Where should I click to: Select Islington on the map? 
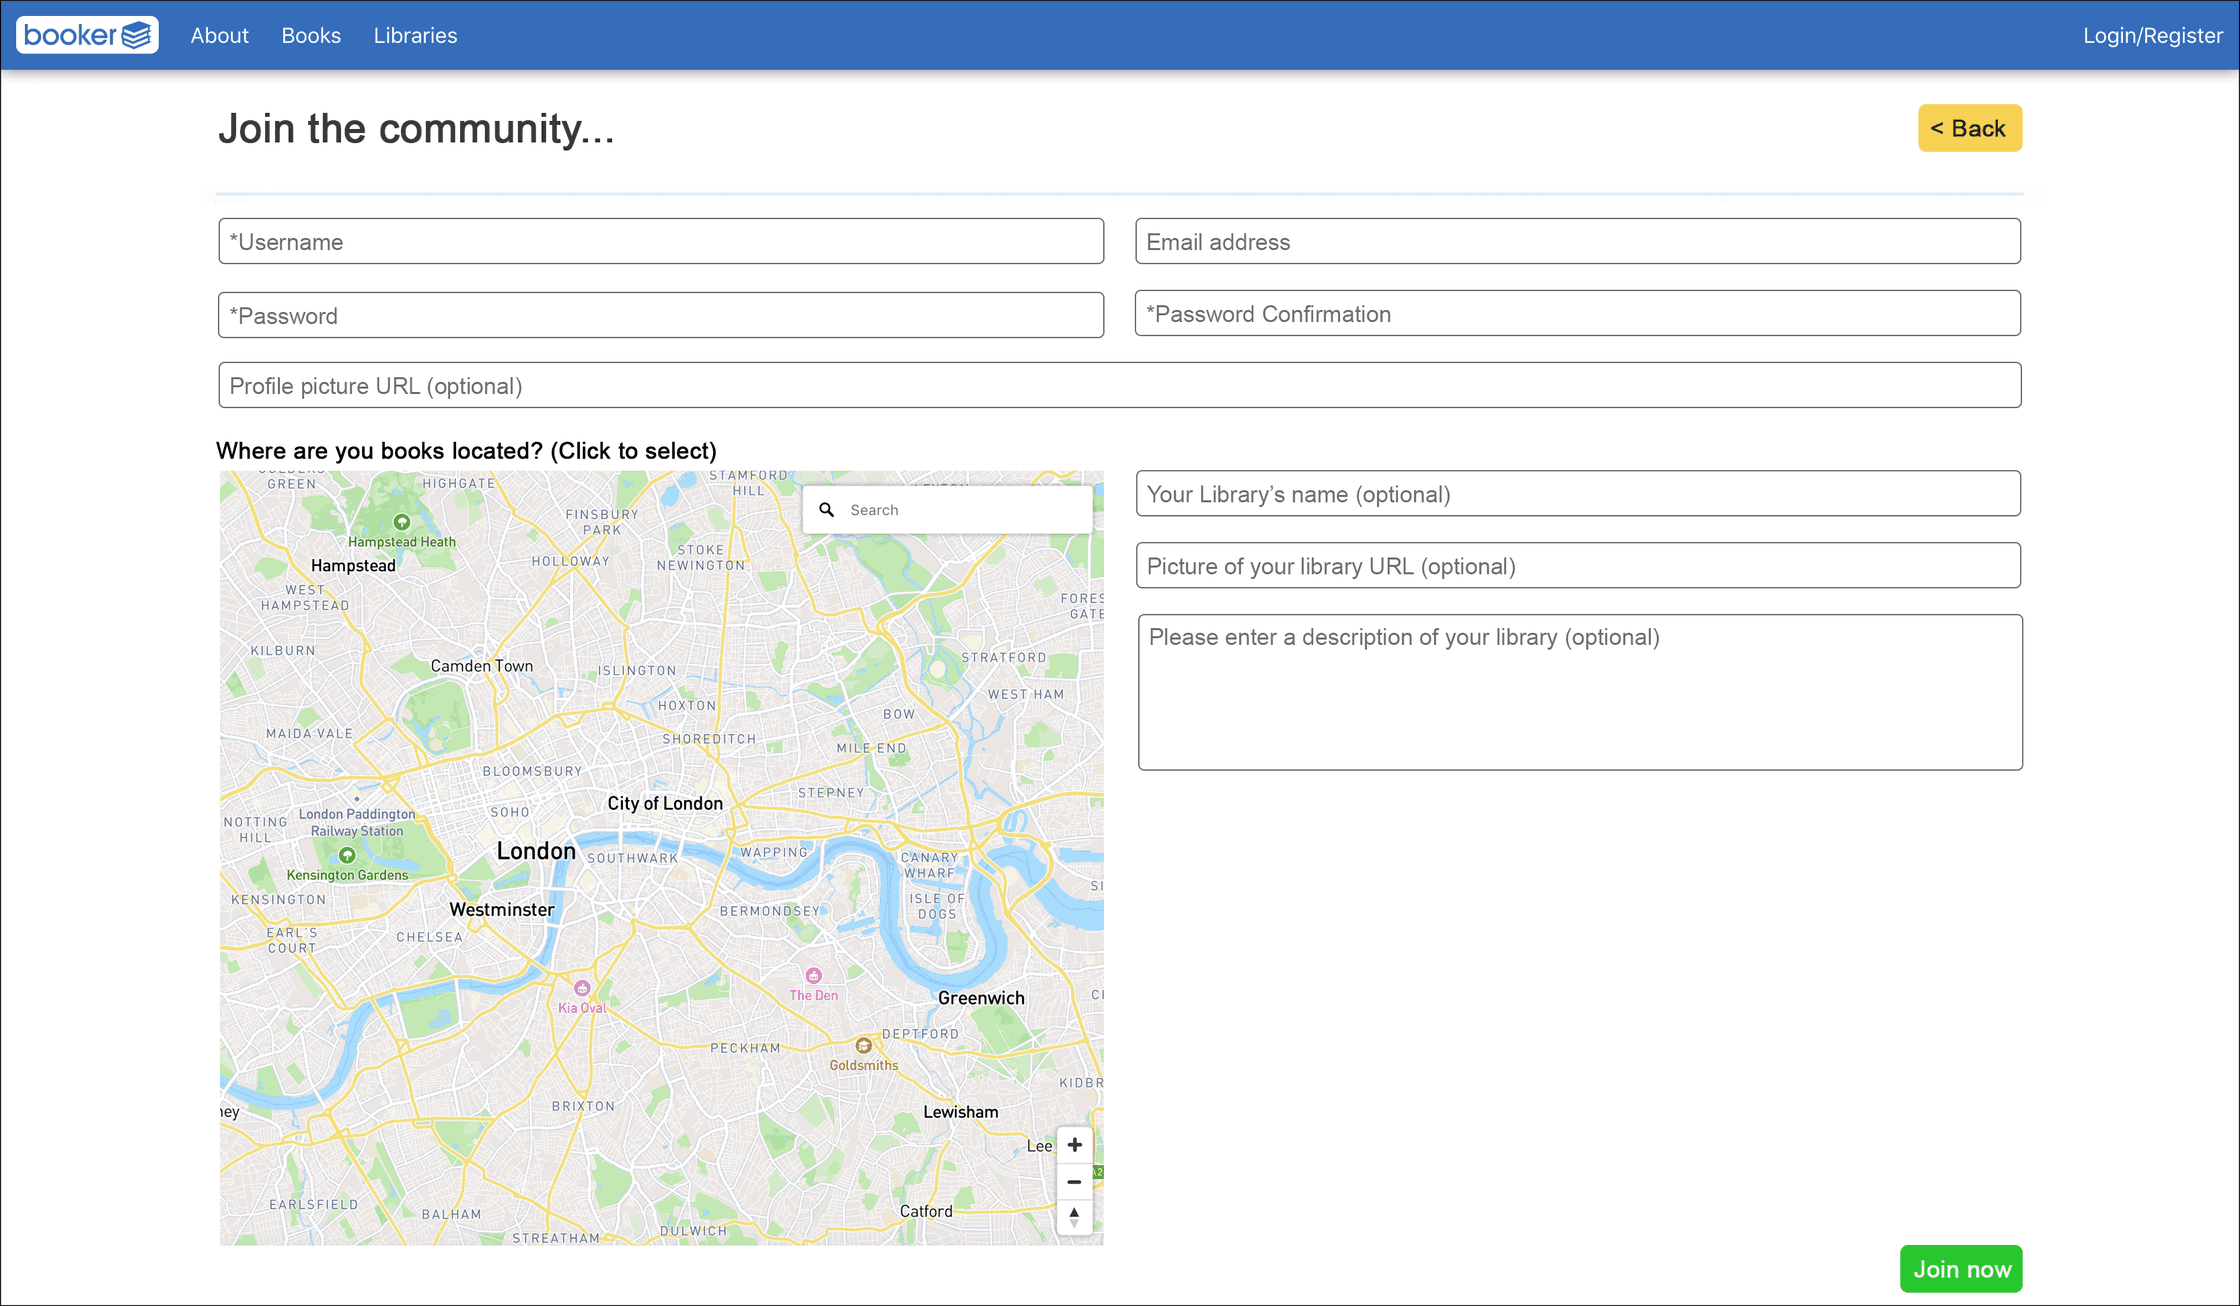coord(637,671)
